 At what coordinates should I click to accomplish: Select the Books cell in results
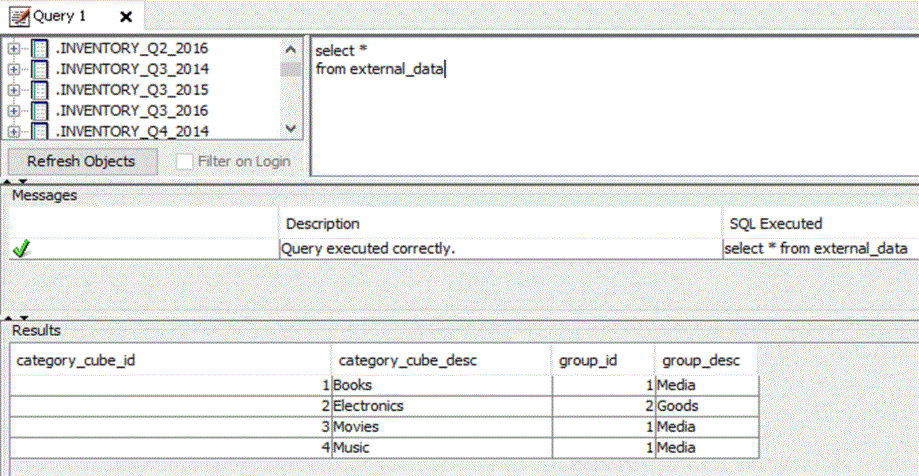tap(442, 386)
